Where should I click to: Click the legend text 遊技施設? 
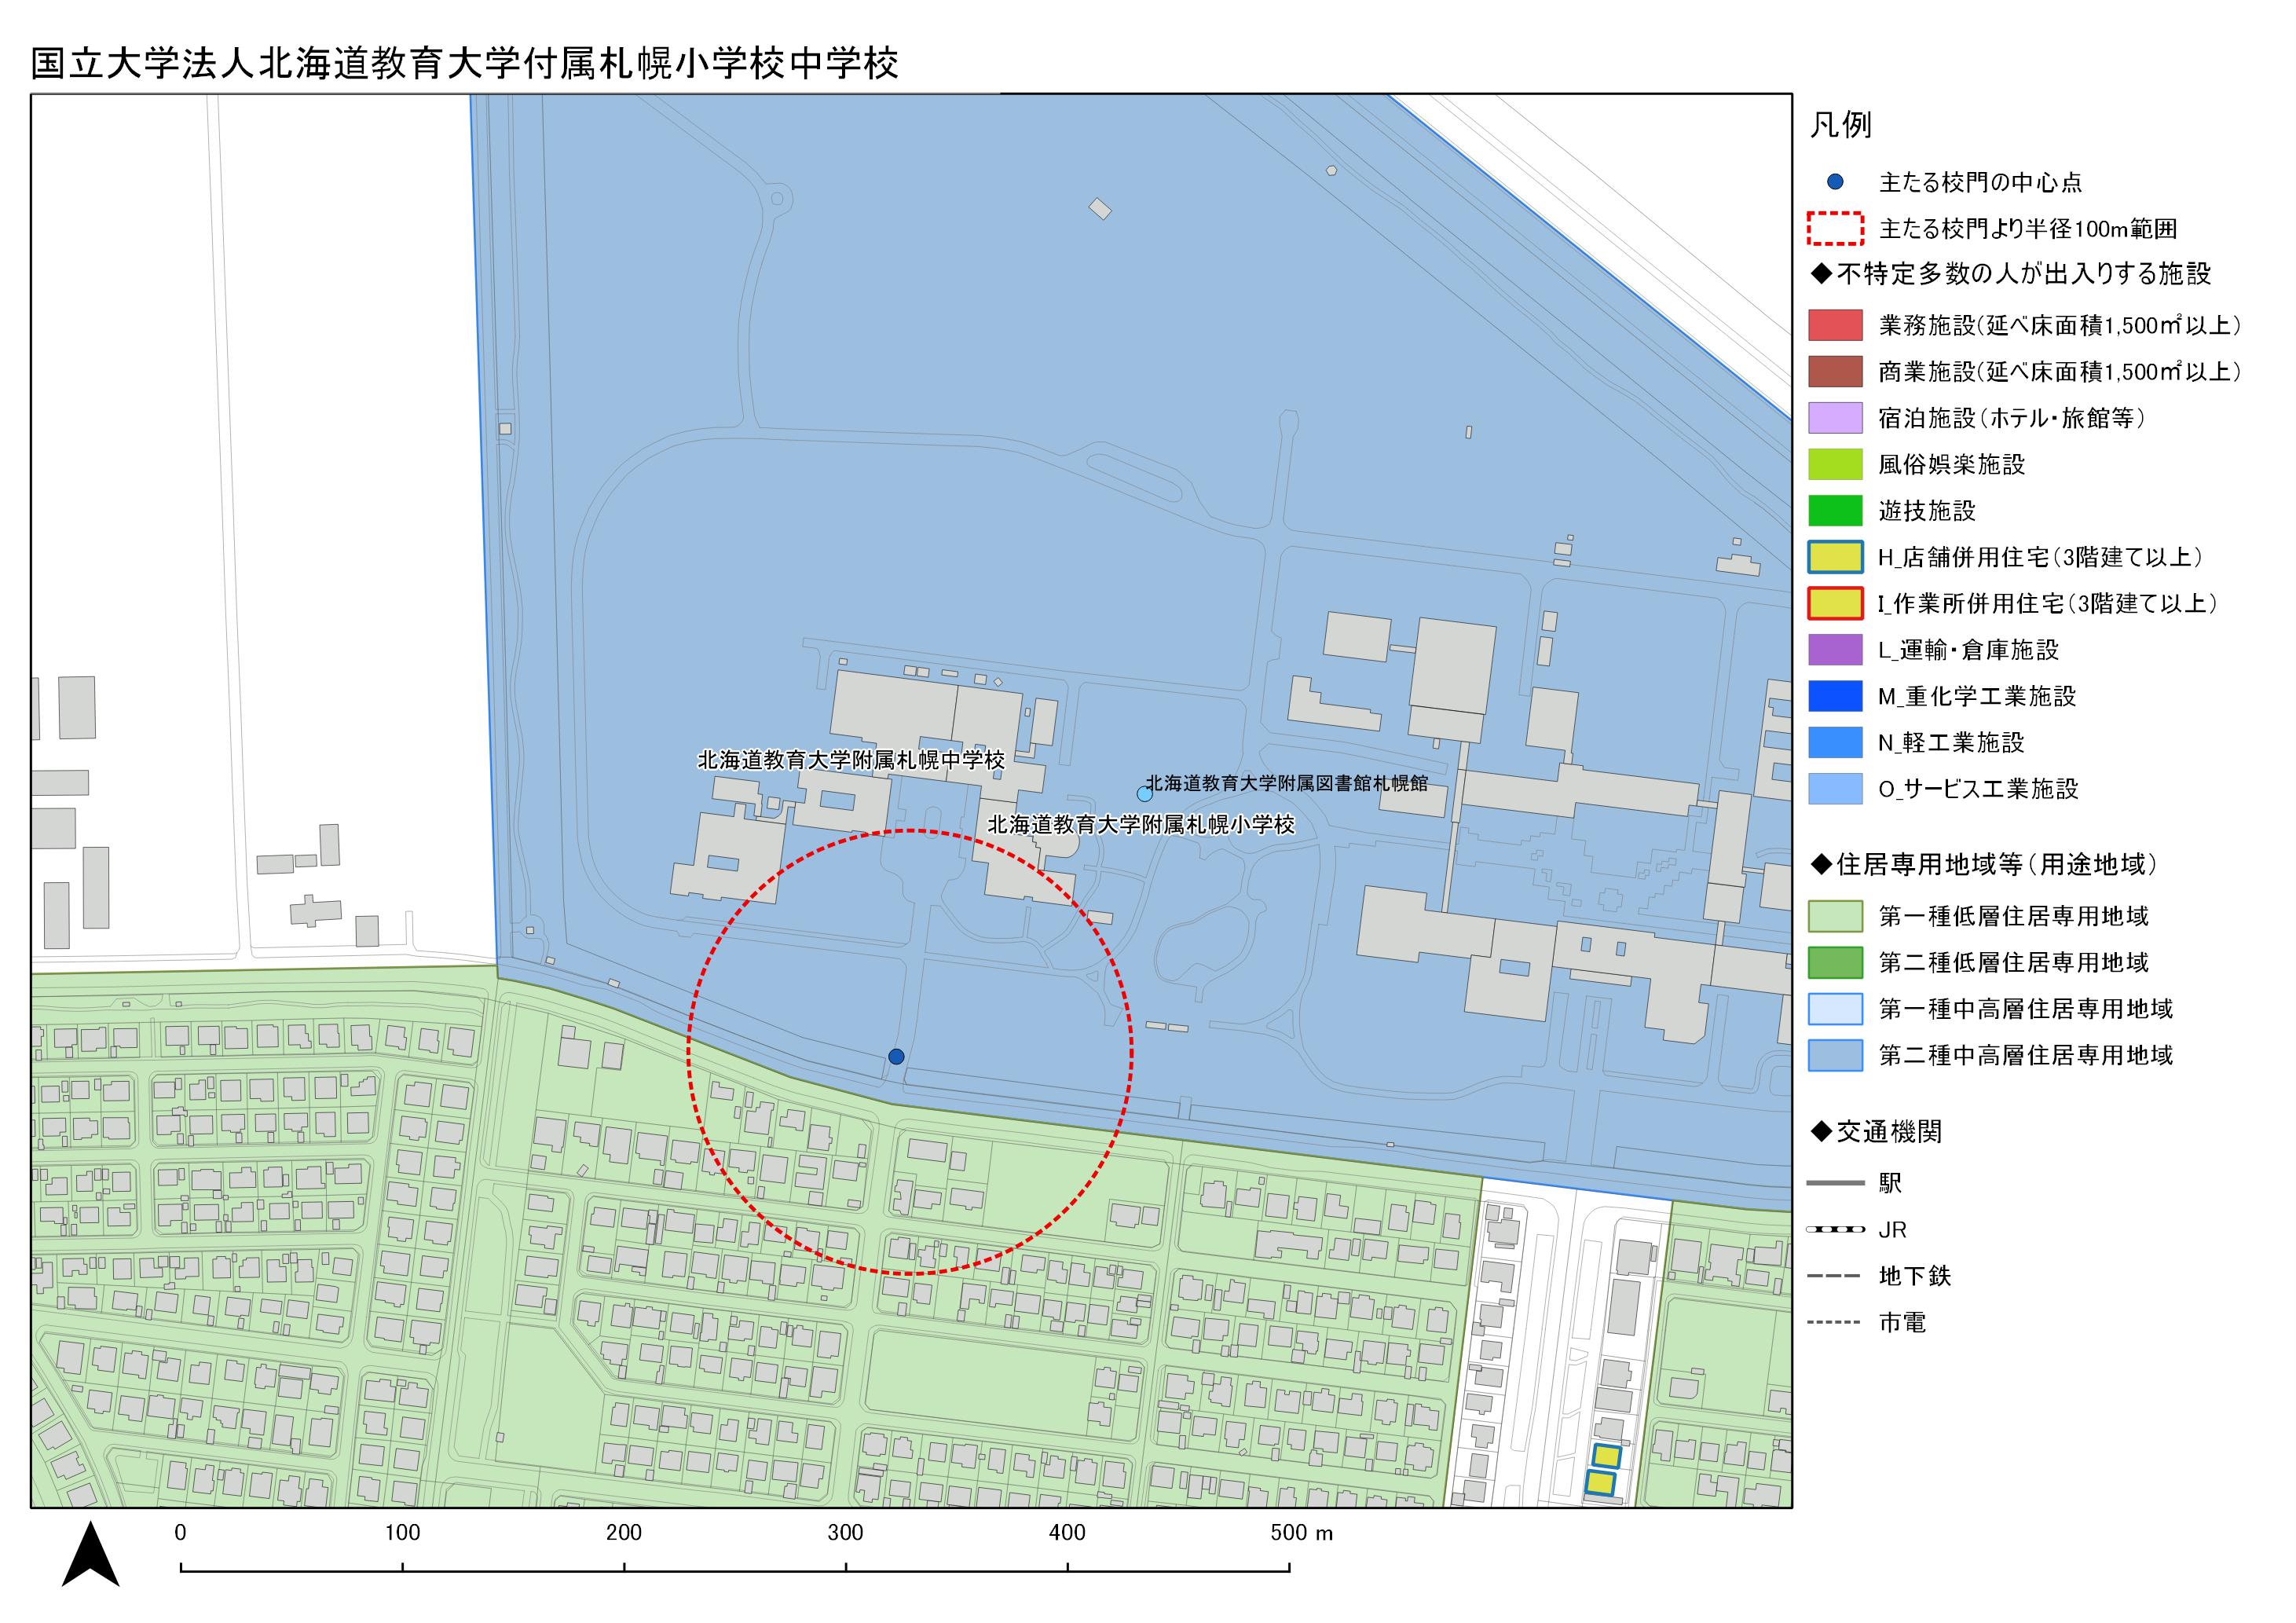tap(1928, 510)
